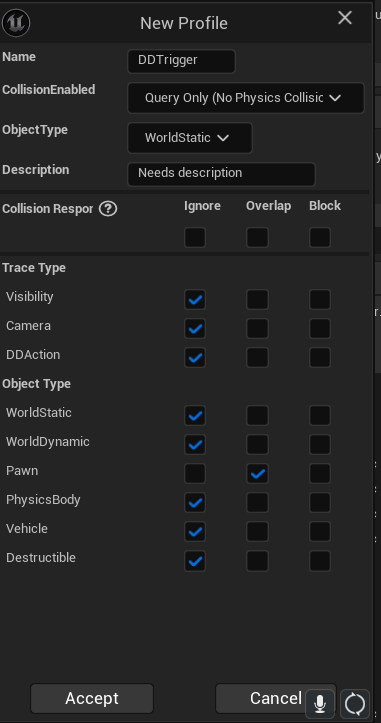Uncheck Overlap for Pawn

click(257, 474)
